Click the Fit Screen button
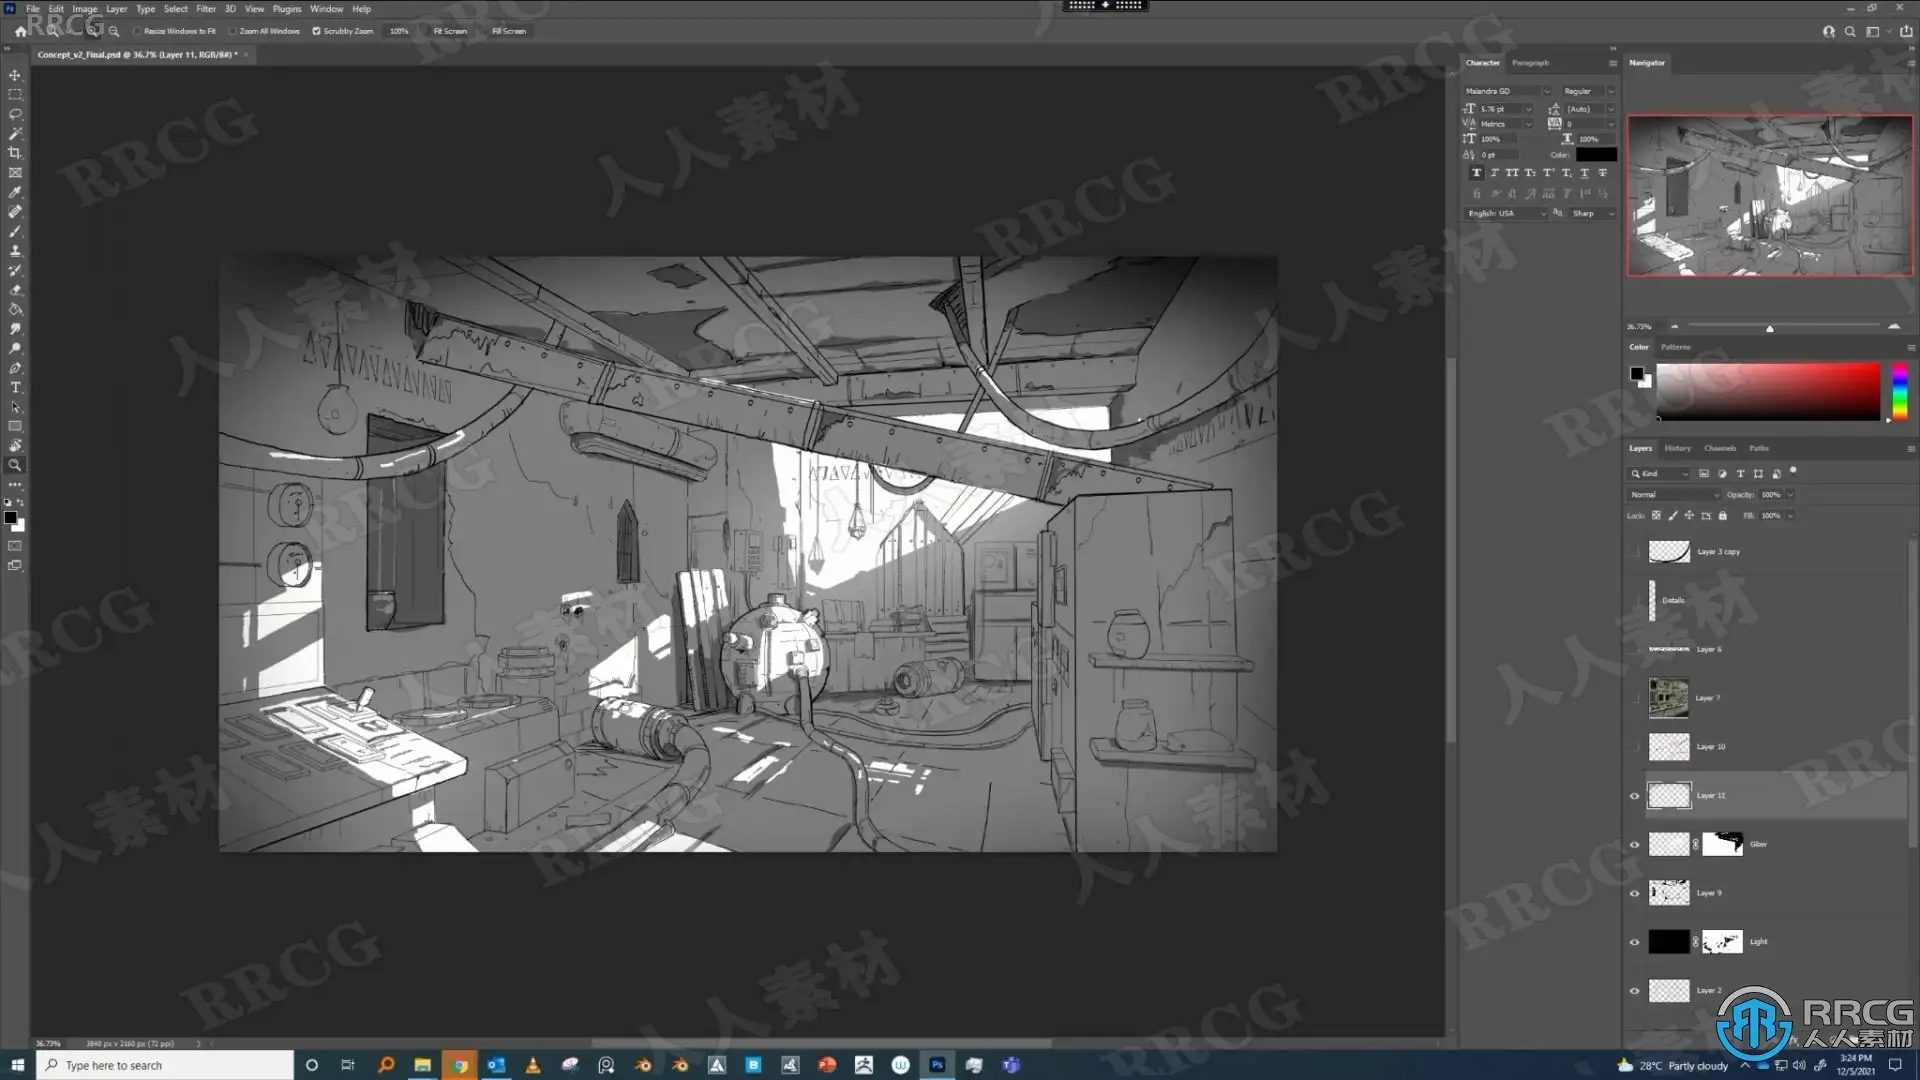The image size is (1920, 1080). point(450,31)
